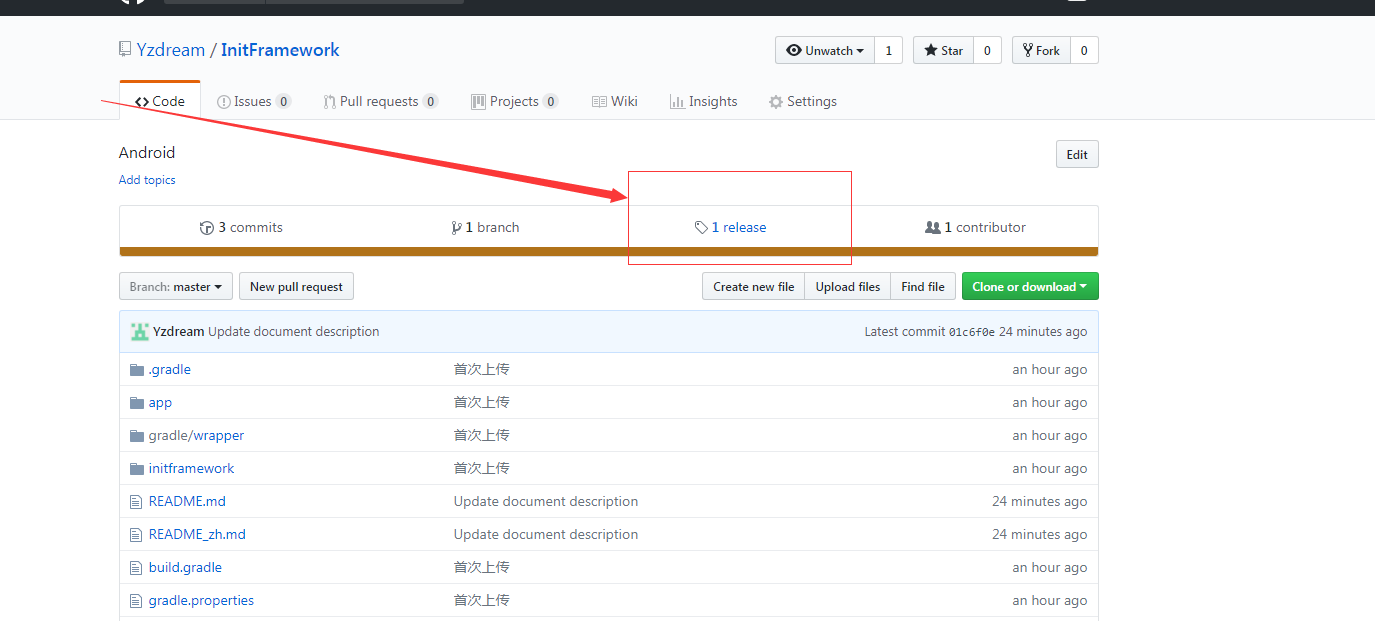1375x621 pixels.
Task: Open the repository Settings tab
Action: coord(803,101)
